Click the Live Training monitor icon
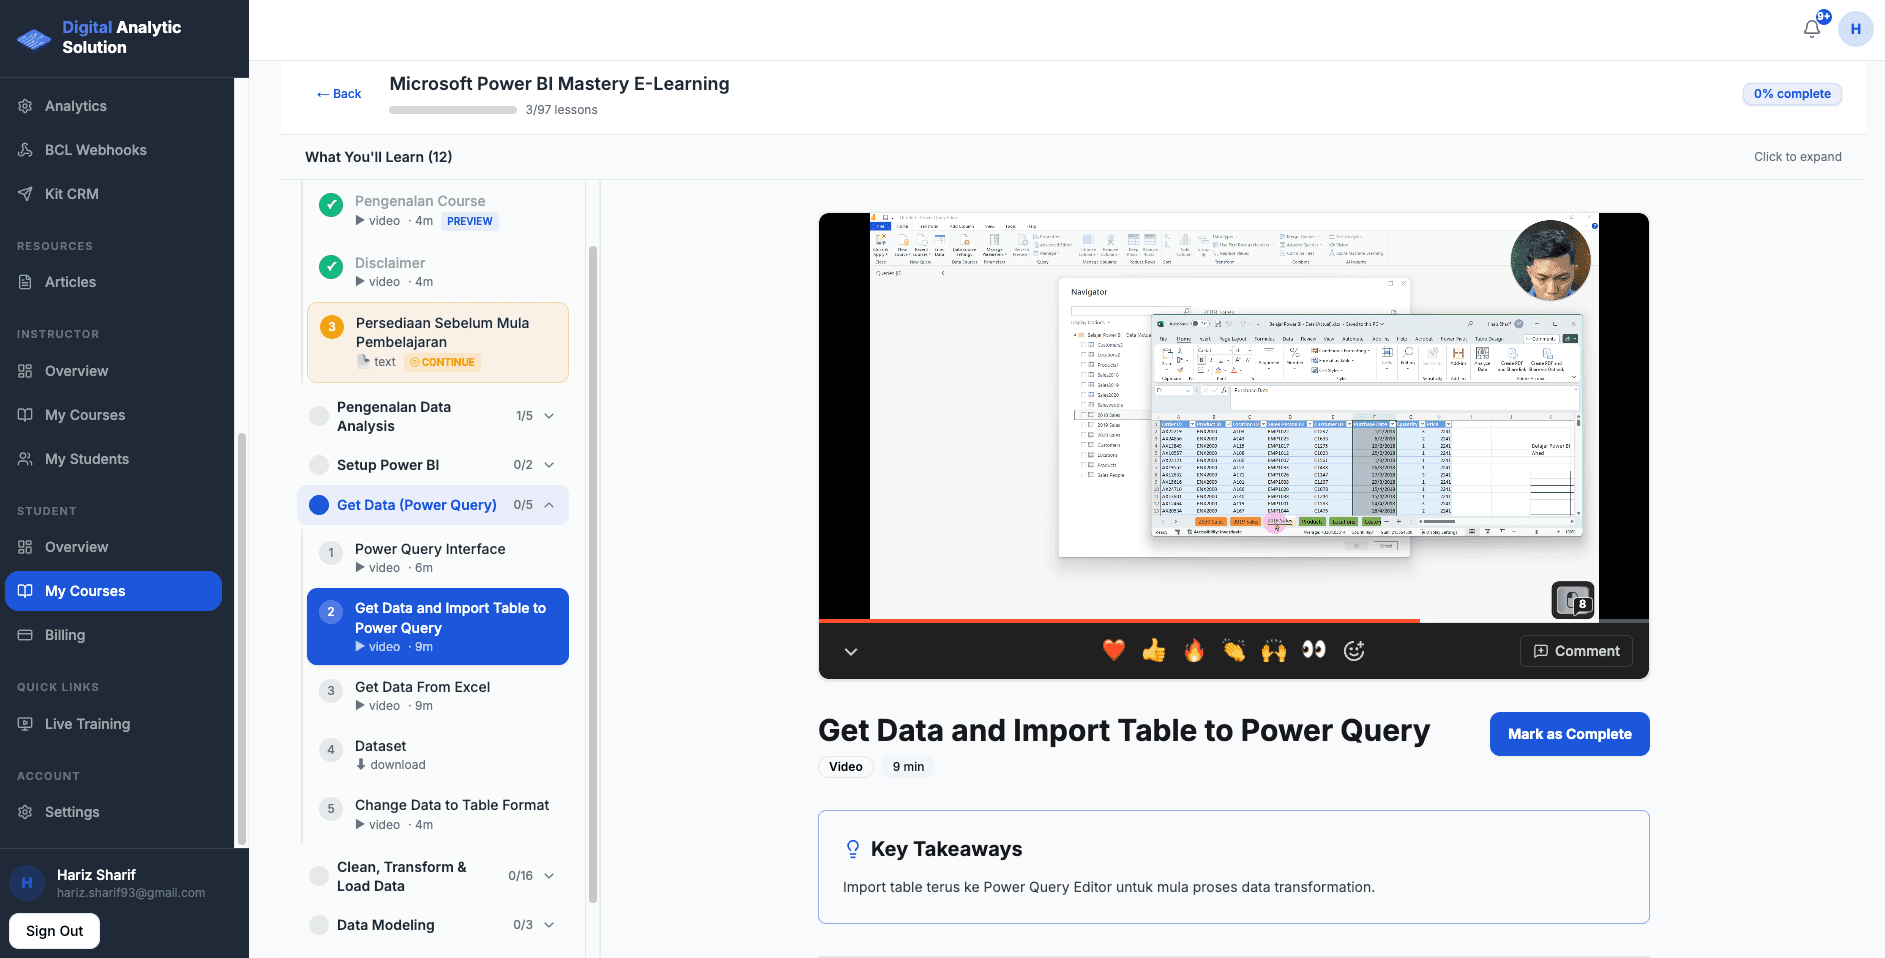1885x958 pixels. (25, 724)
